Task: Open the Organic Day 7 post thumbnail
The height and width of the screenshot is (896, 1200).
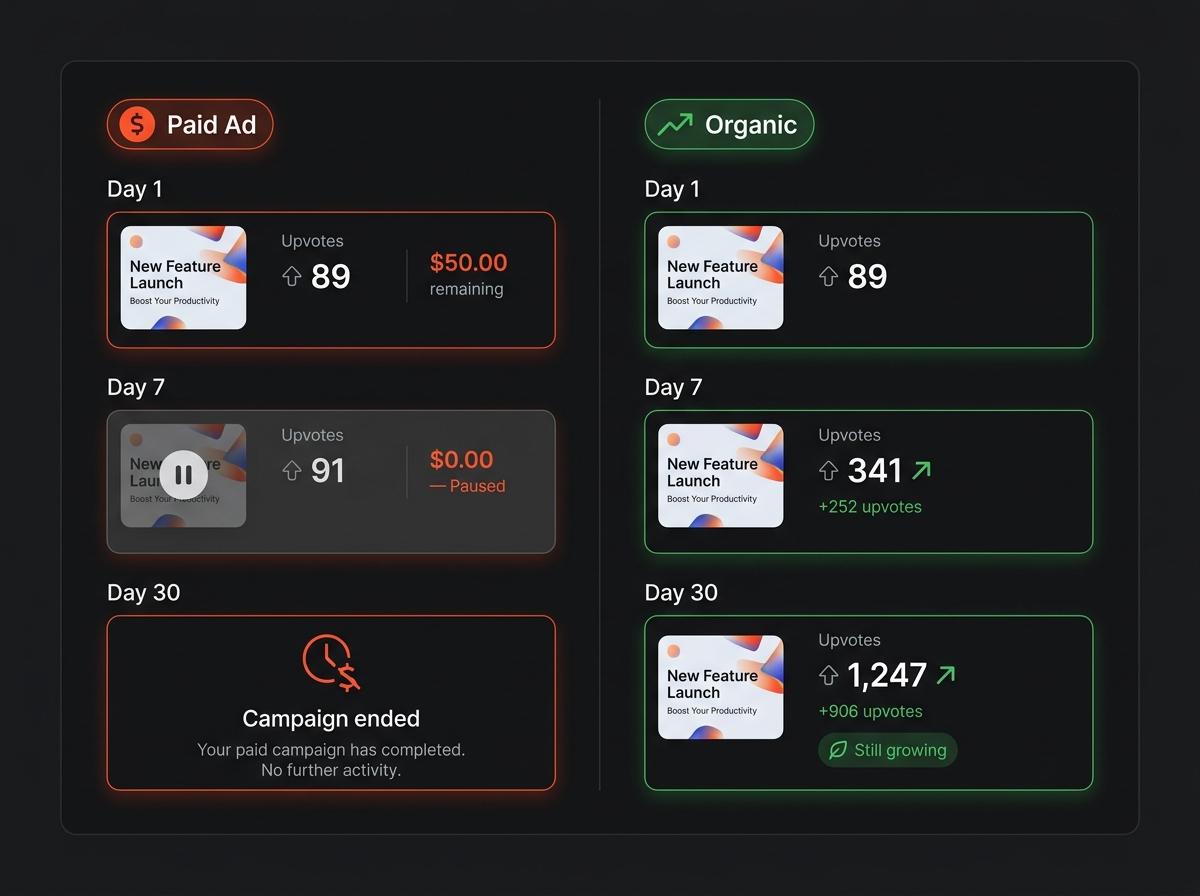Action: 721,476
